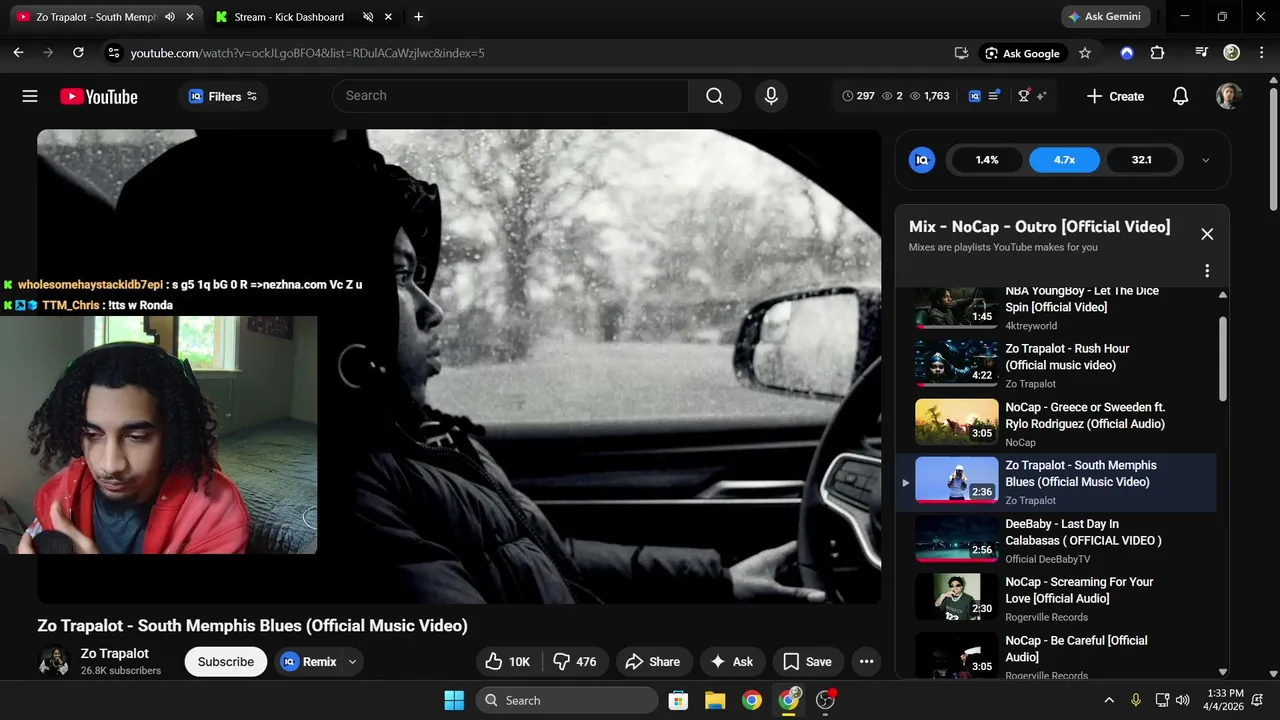Open the blue NordVPN-style extension icon

(x=1127, y=53)
